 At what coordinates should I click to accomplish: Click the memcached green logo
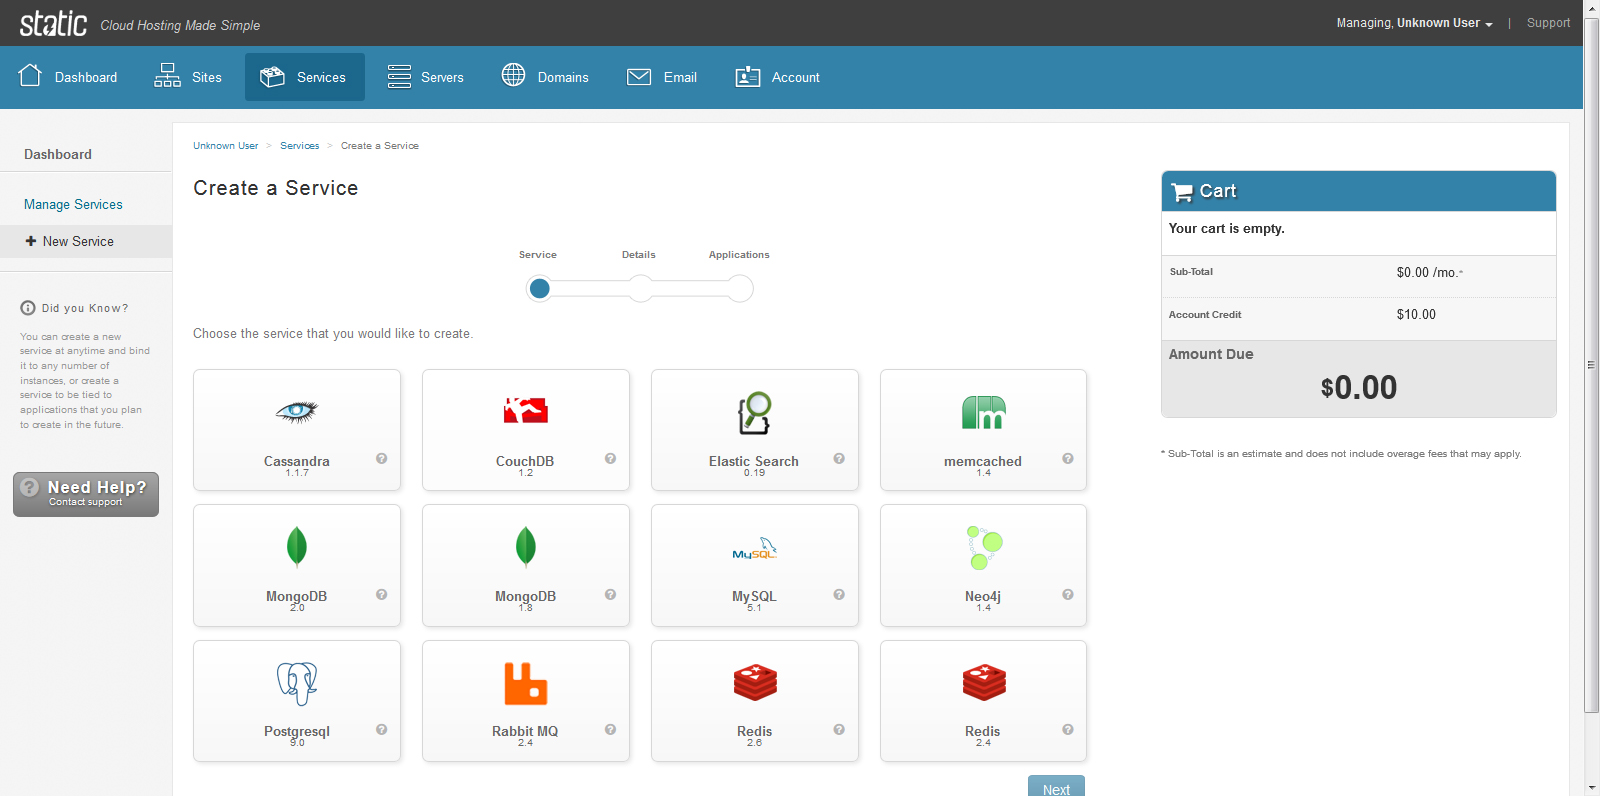tap(983, 412)
